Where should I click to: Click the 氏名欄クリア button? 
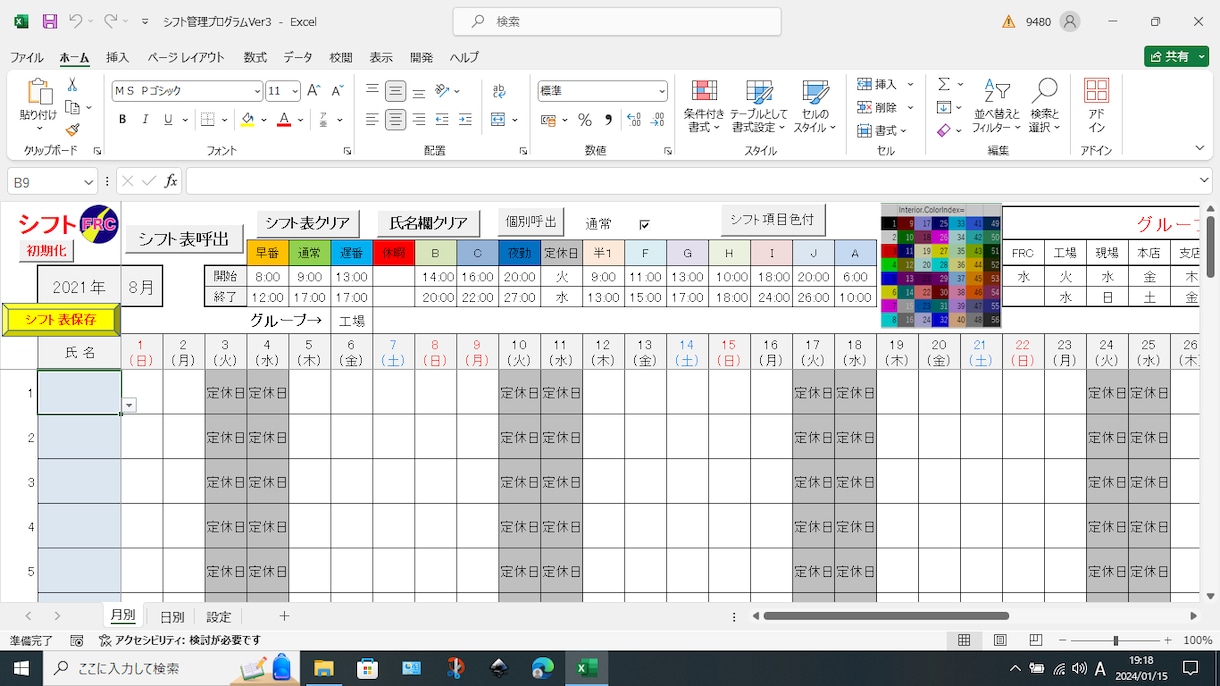428,223
